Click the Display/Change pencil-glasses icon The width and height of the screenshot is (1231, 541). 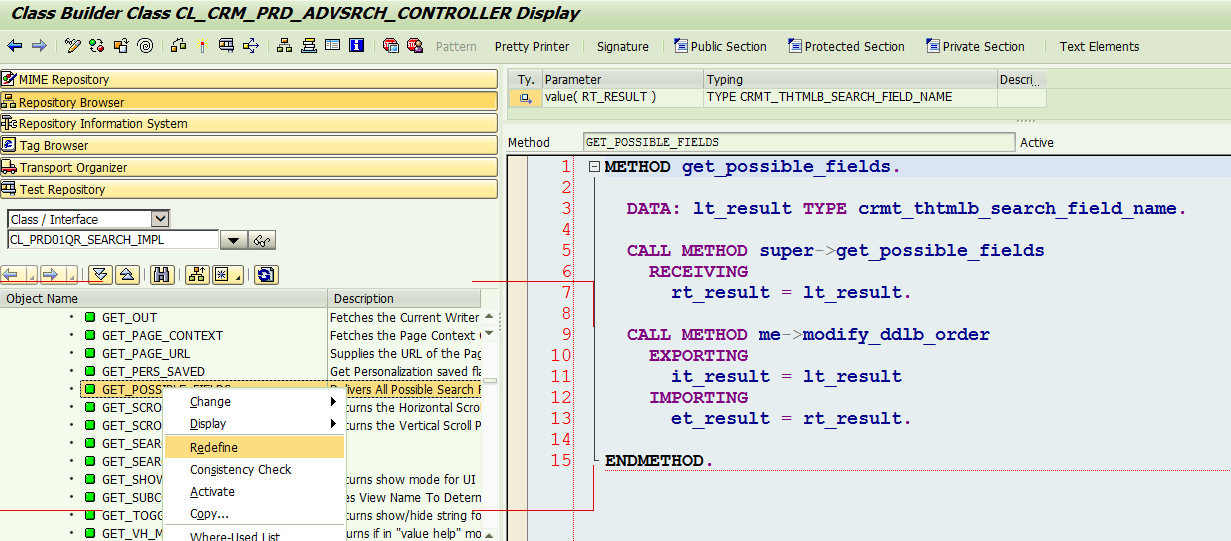(x=73, y=46)
